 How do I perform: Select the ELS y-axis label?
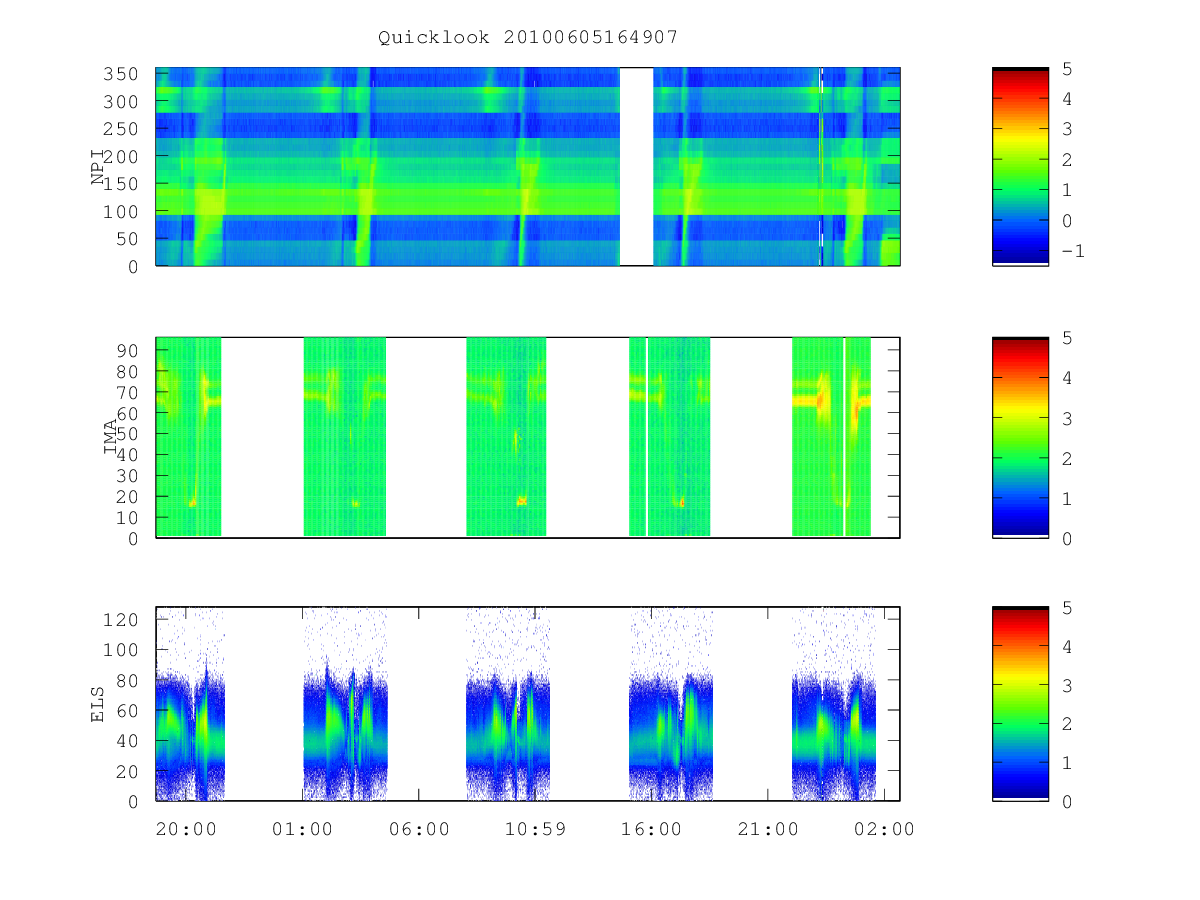pyautogui.click(x=98, y=704)
